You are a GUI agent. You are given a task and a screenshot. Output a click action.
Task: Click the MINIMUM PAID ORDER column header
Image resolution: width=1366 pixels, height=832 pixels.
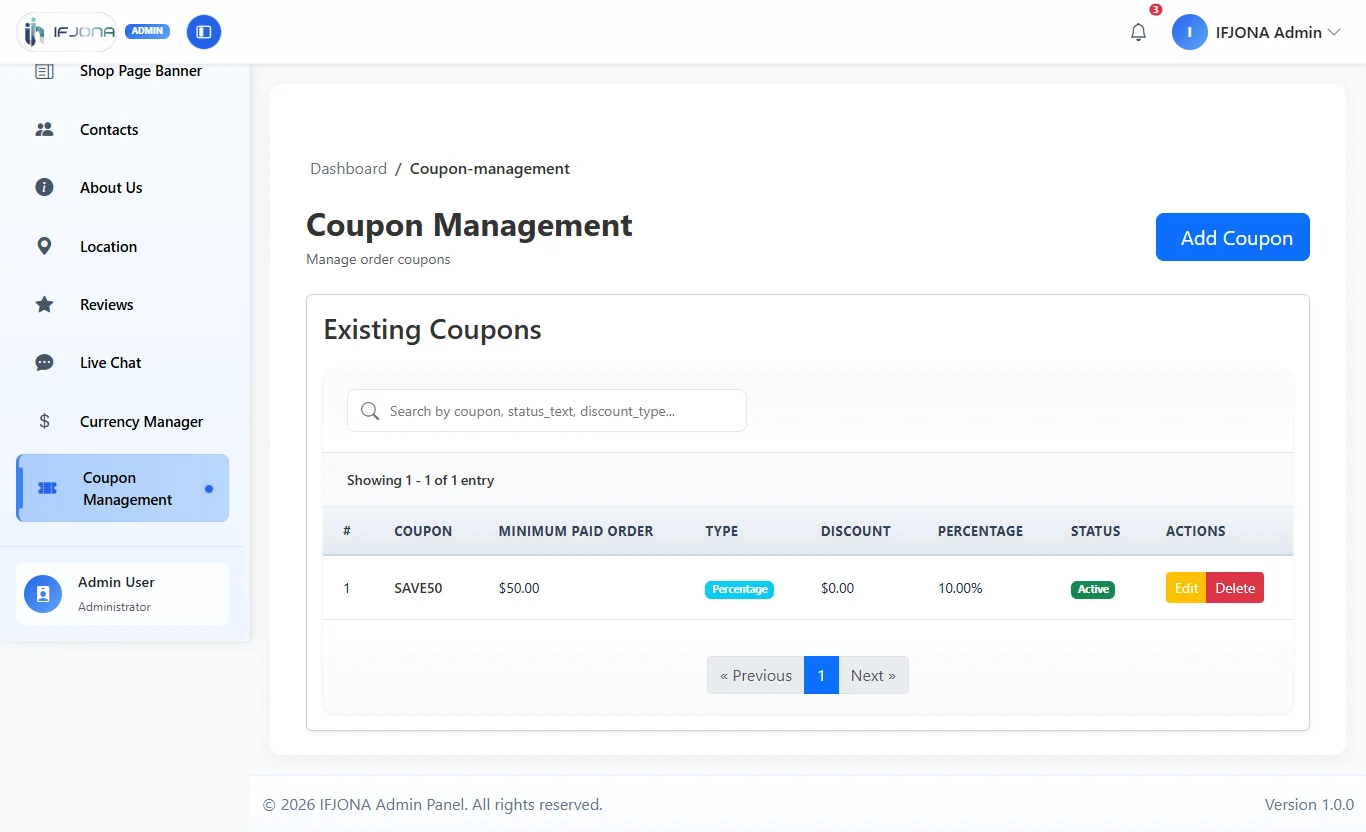pyautogui.click(x=576, y=531)
